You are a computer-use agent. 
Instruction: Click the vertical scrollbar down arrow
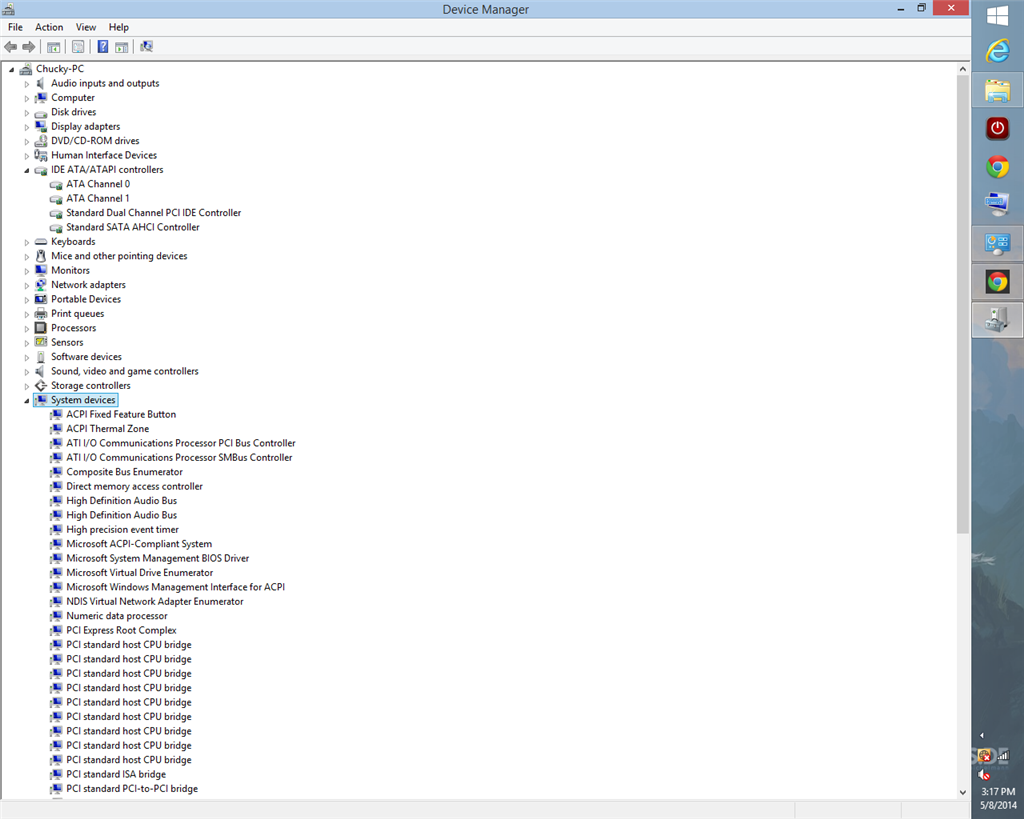pyautogui.click(x=963, y=792)
